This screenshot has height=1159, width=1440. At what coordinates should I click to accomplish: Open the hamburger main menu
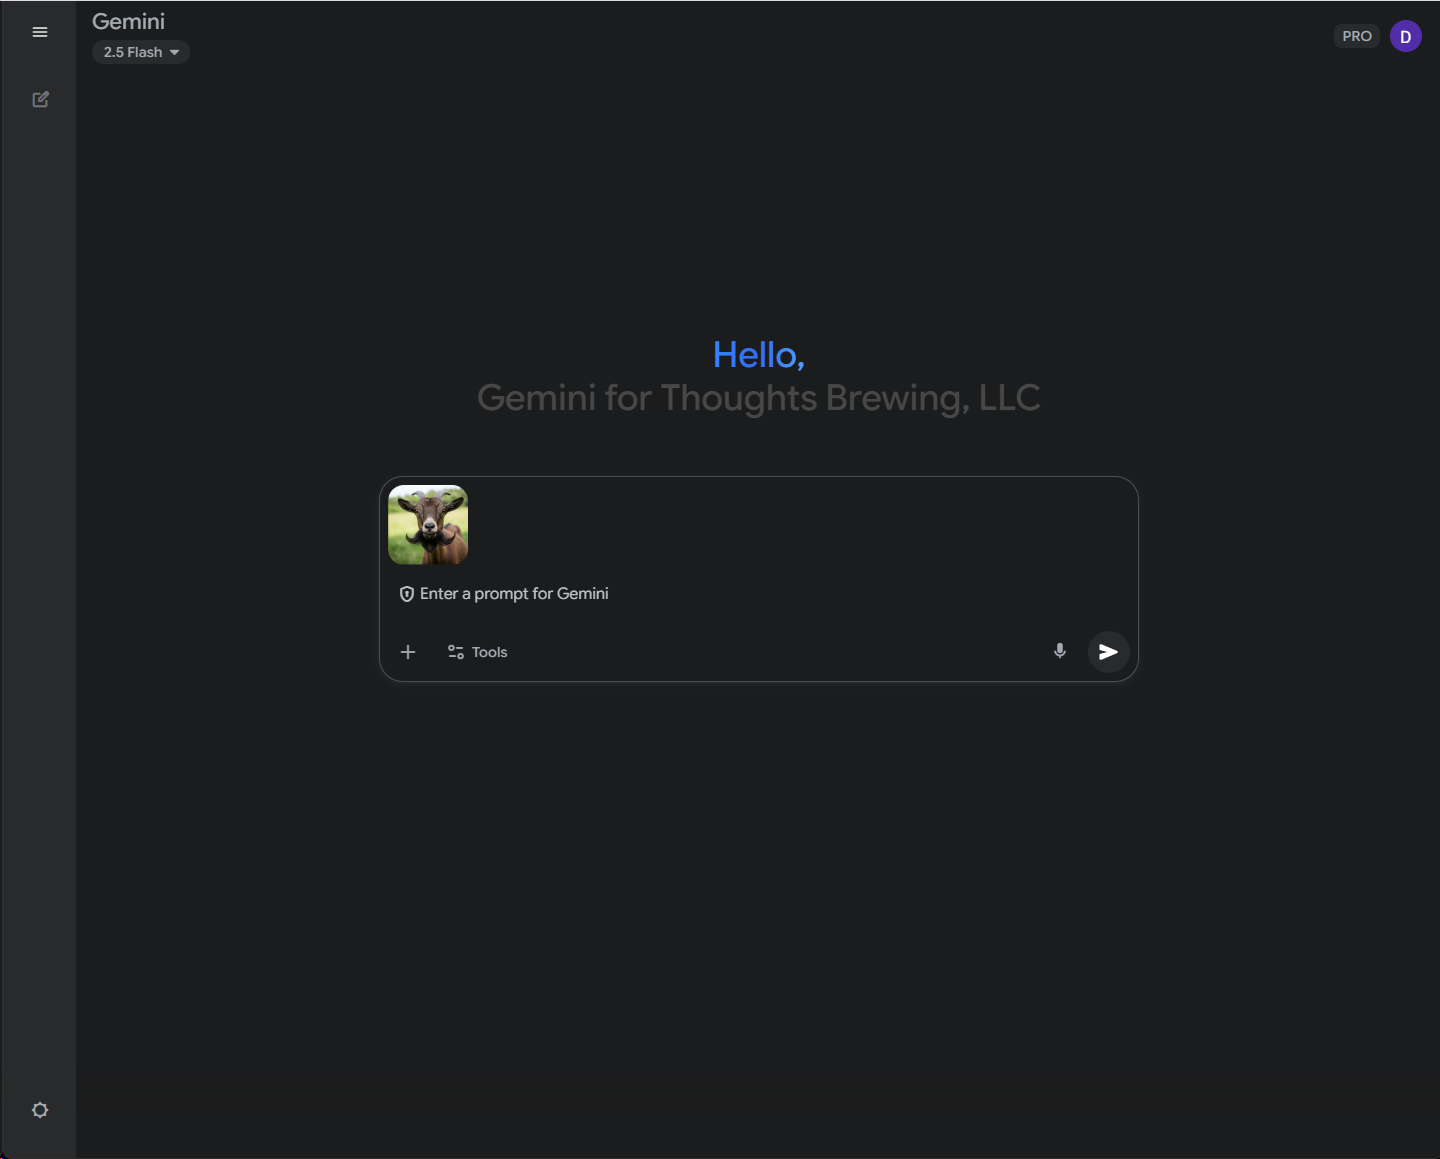pyautogui.click(x=40, y=32)
